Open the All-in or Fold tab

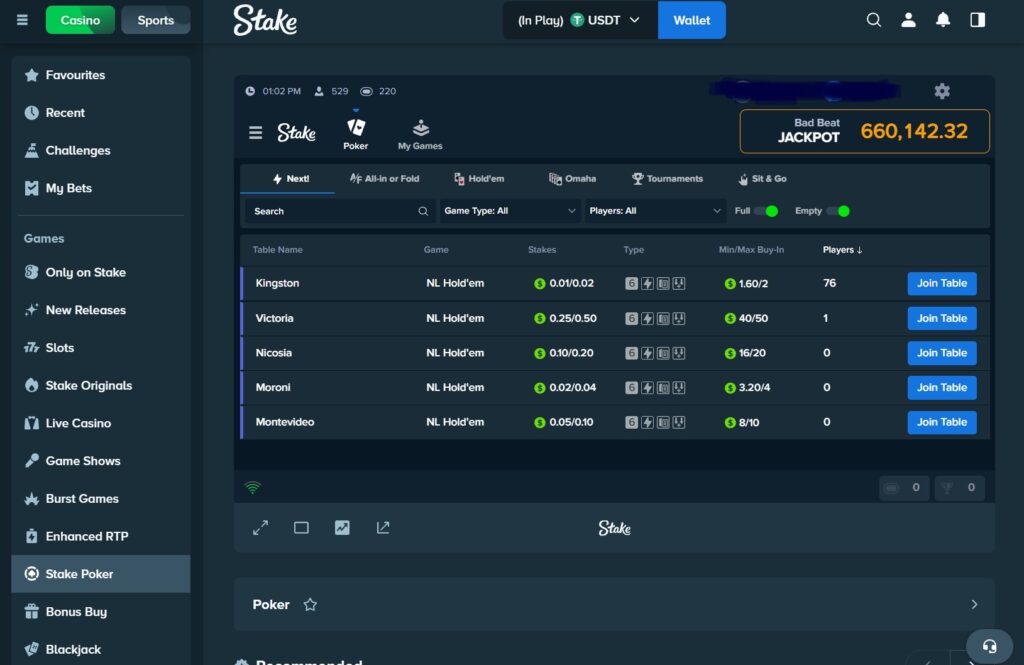coord(383,178)
